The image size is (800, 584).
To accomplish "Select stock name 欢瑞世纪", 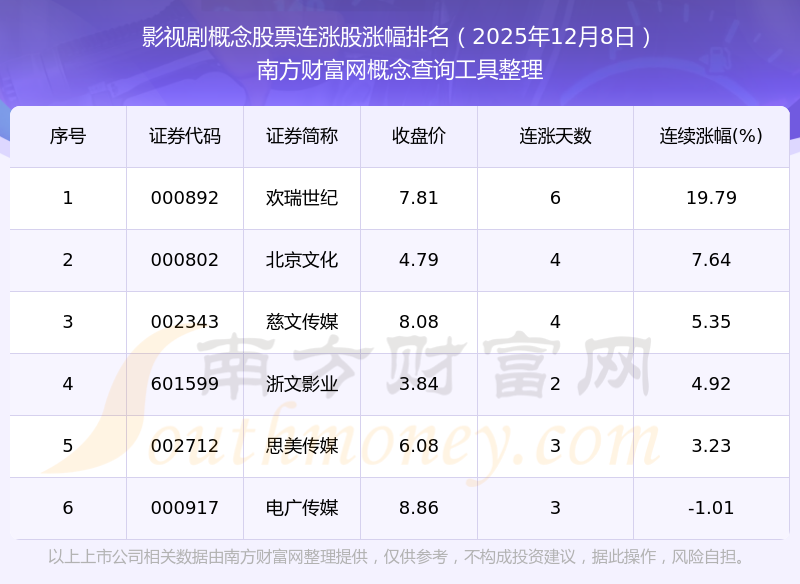I will pos(302,198).
